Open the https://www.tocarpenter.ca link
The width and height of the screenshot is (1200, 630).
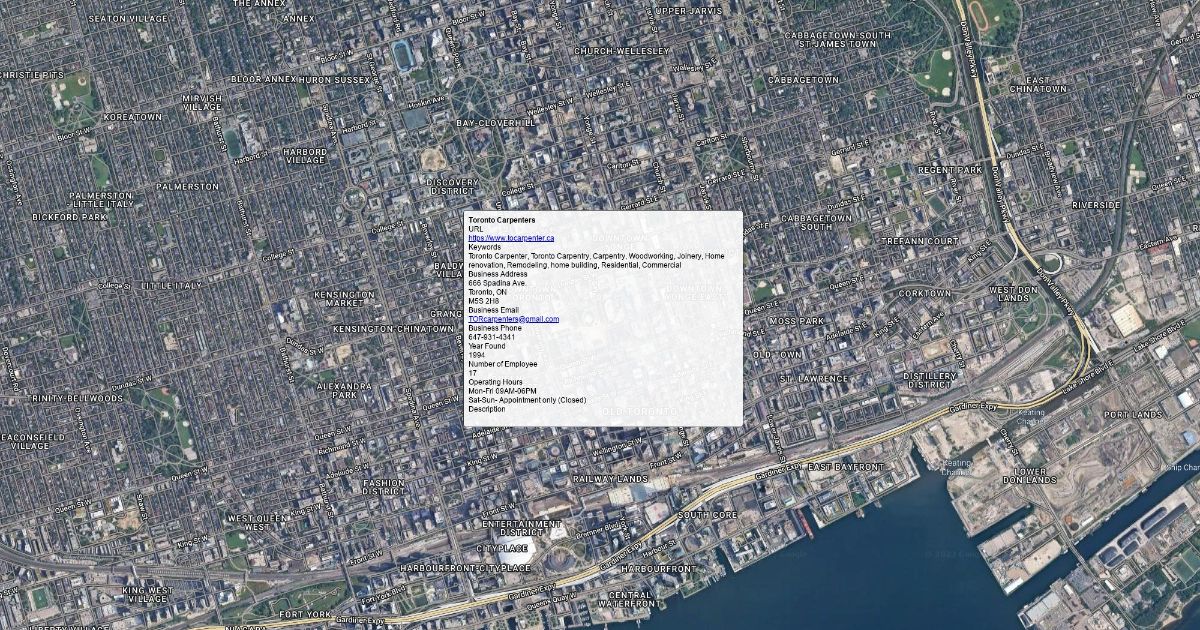(x=510, y=238)
